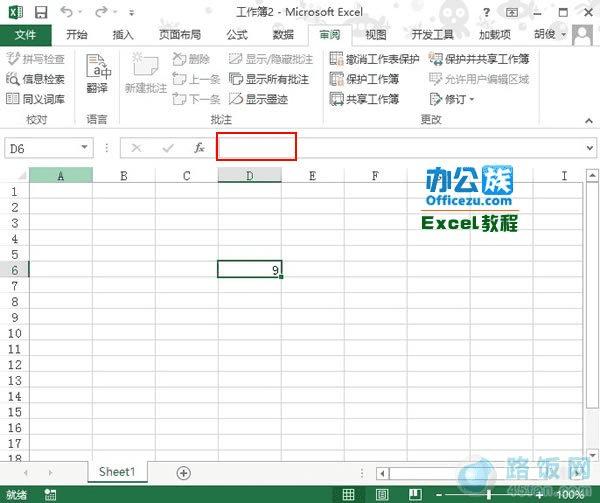
Task: Save the workbook with the floppy icon
Action: tap(41, 12)
